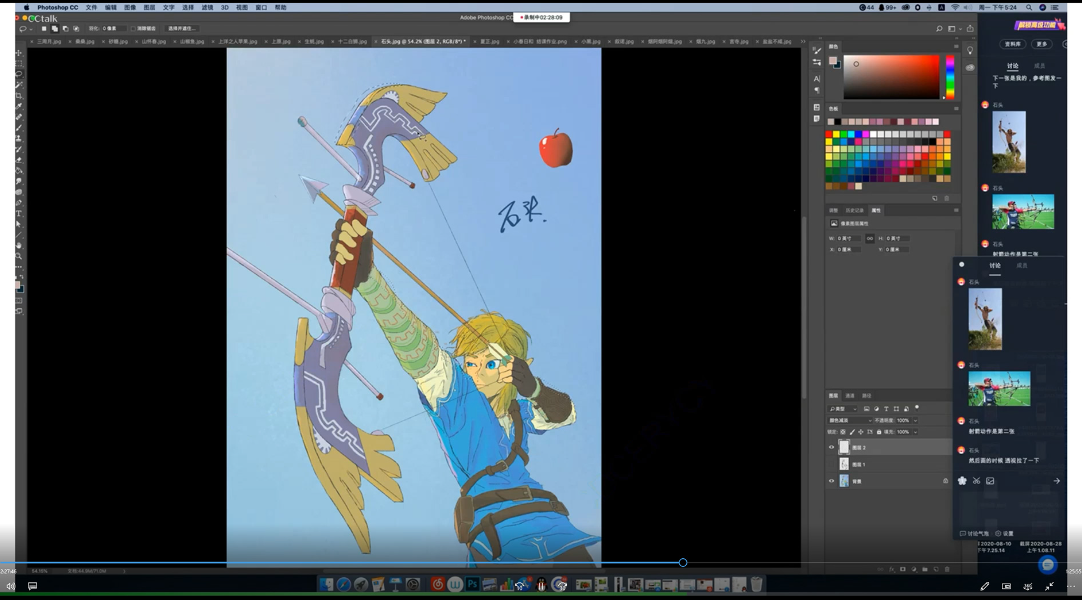Screen dimensions: 1082x600
Task: Click the emoji flower icon in chat
Action: click(x=963, y=481)
